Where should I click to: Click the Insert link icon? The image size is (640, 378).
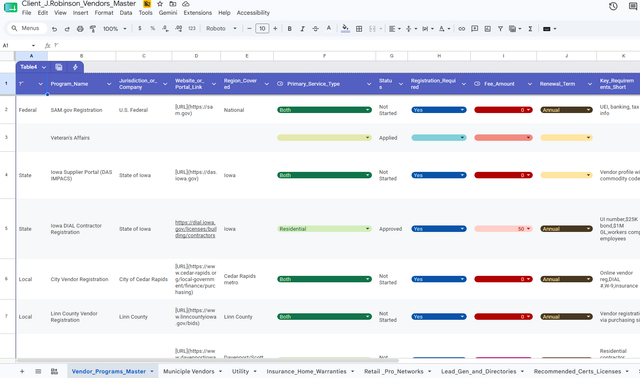[461, 29]
